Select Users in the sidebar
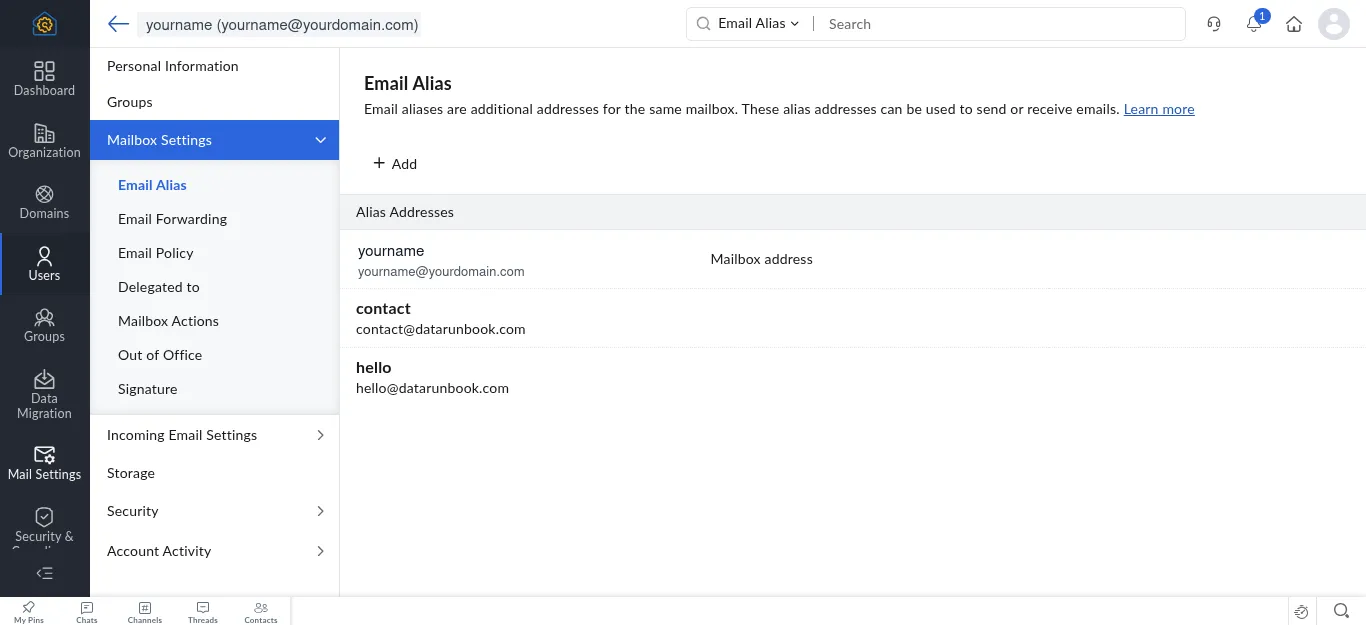 44,264
